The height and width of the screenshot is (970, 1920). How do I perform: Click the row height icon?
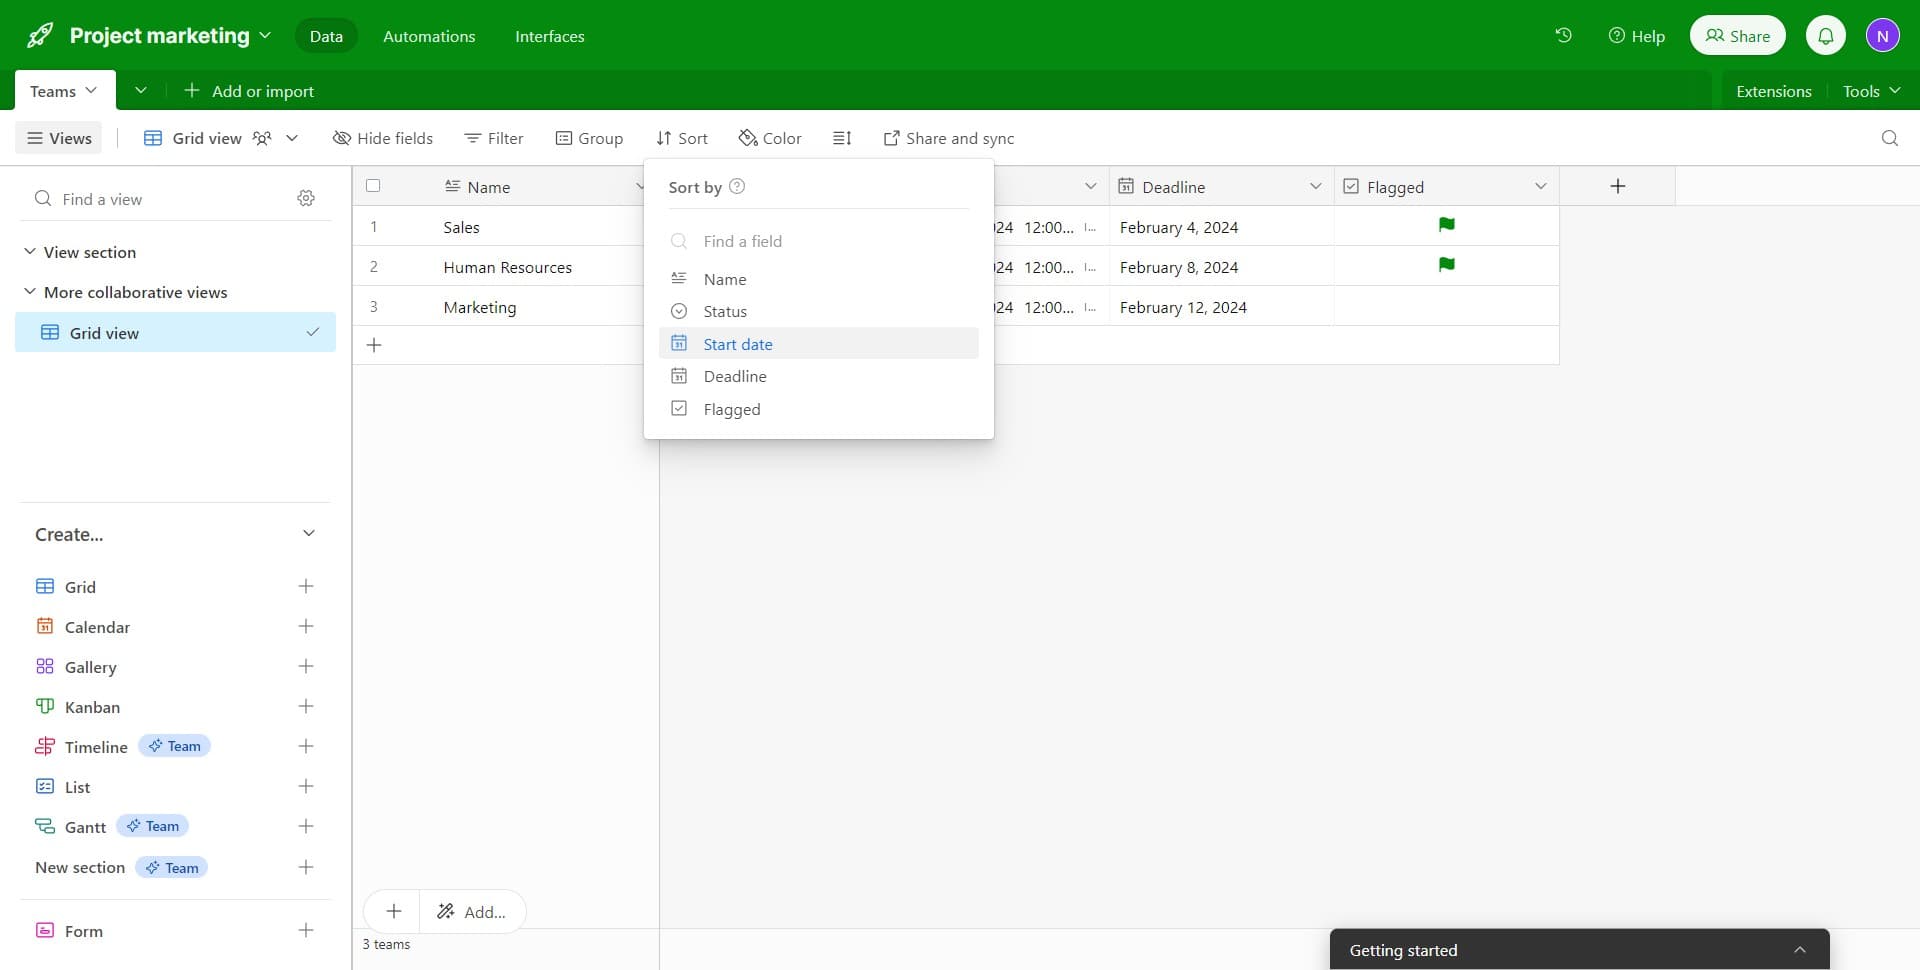(842, 138)
